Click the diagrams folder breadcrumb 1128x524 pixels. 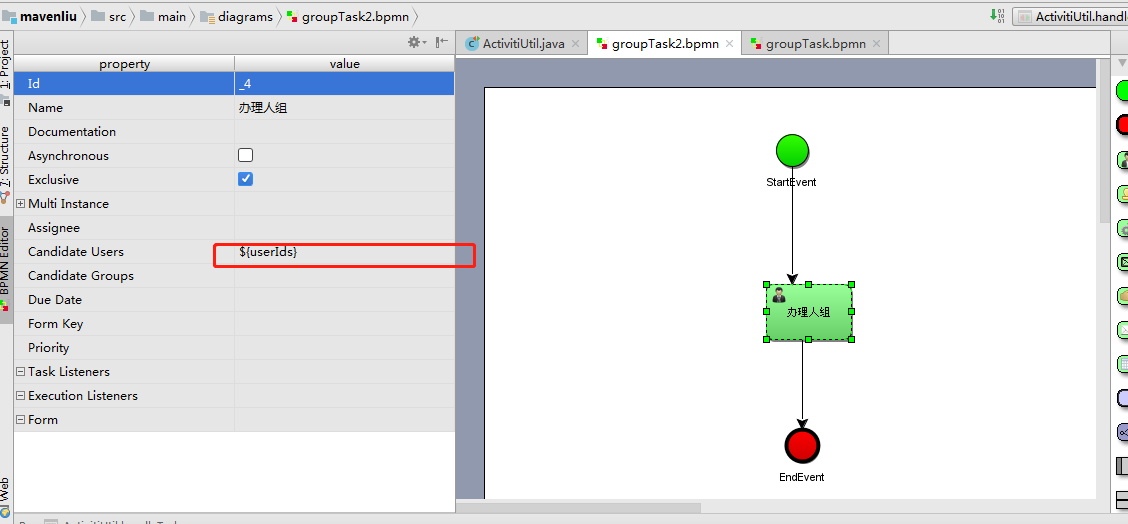[x=236, y=17]
